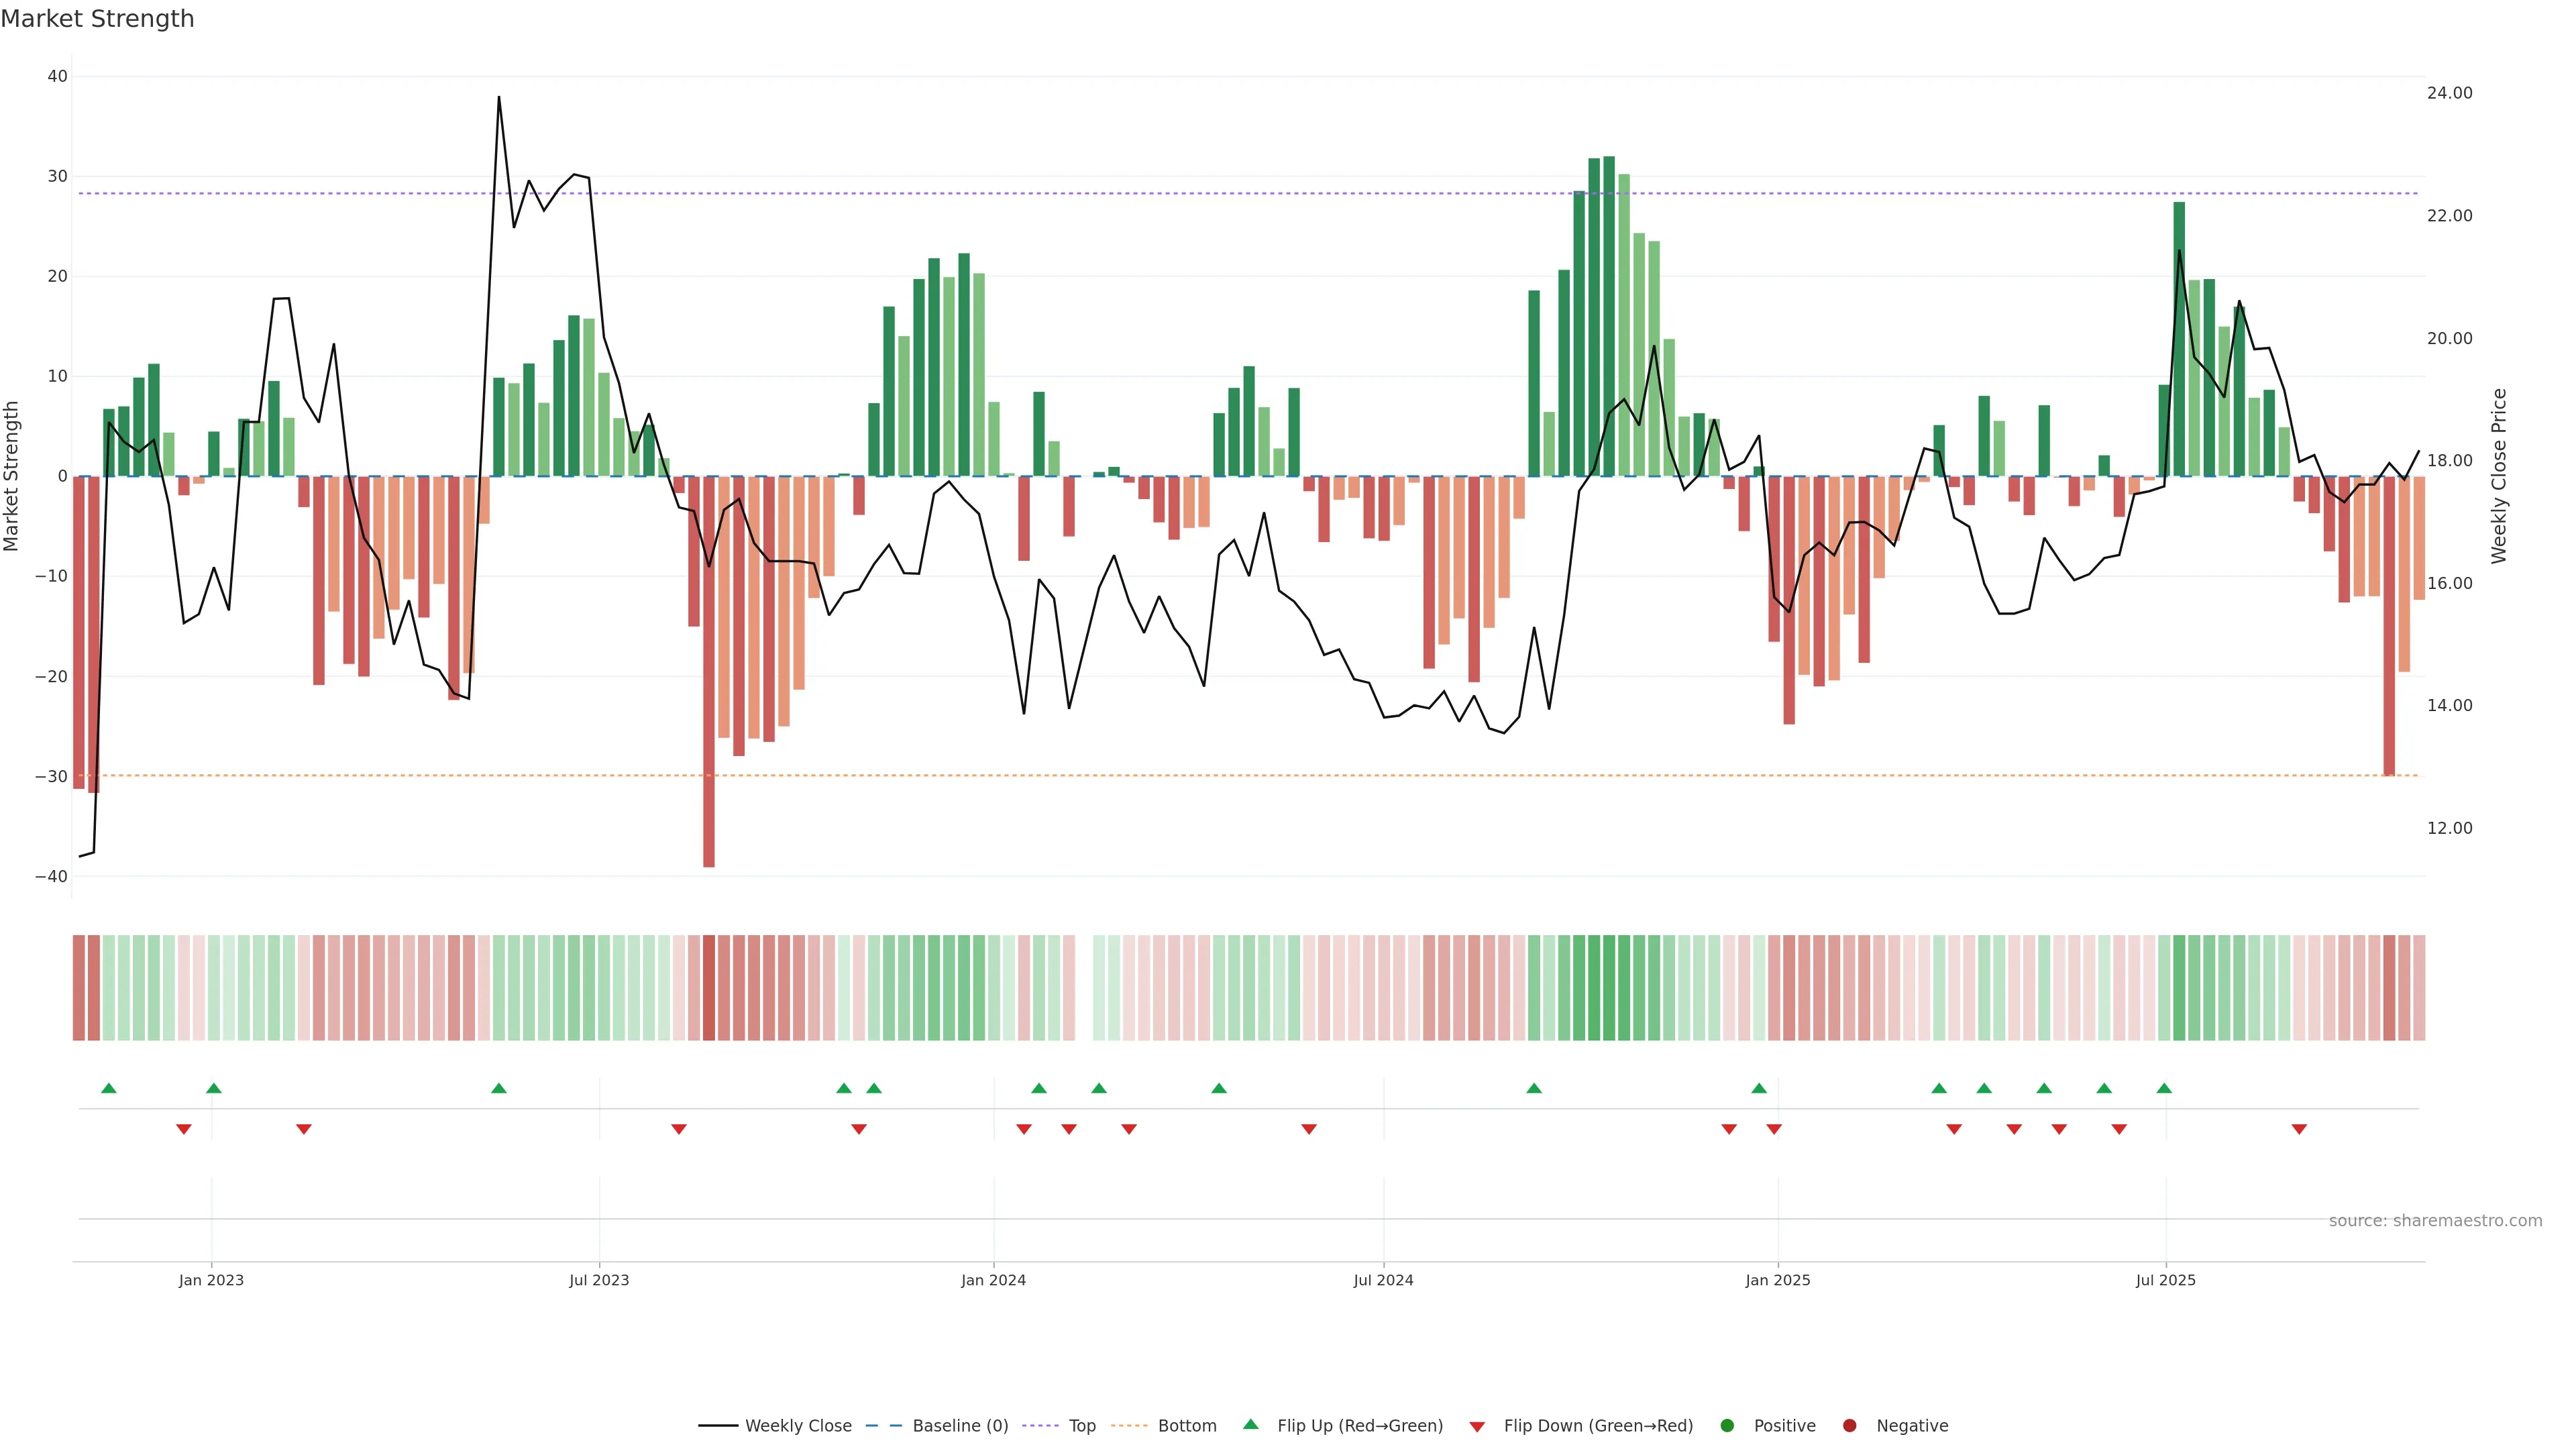Click the Market Strength chart title
Image resolution: width=2576 pixels, height=1449 pixels.
[x=97, y=19]
